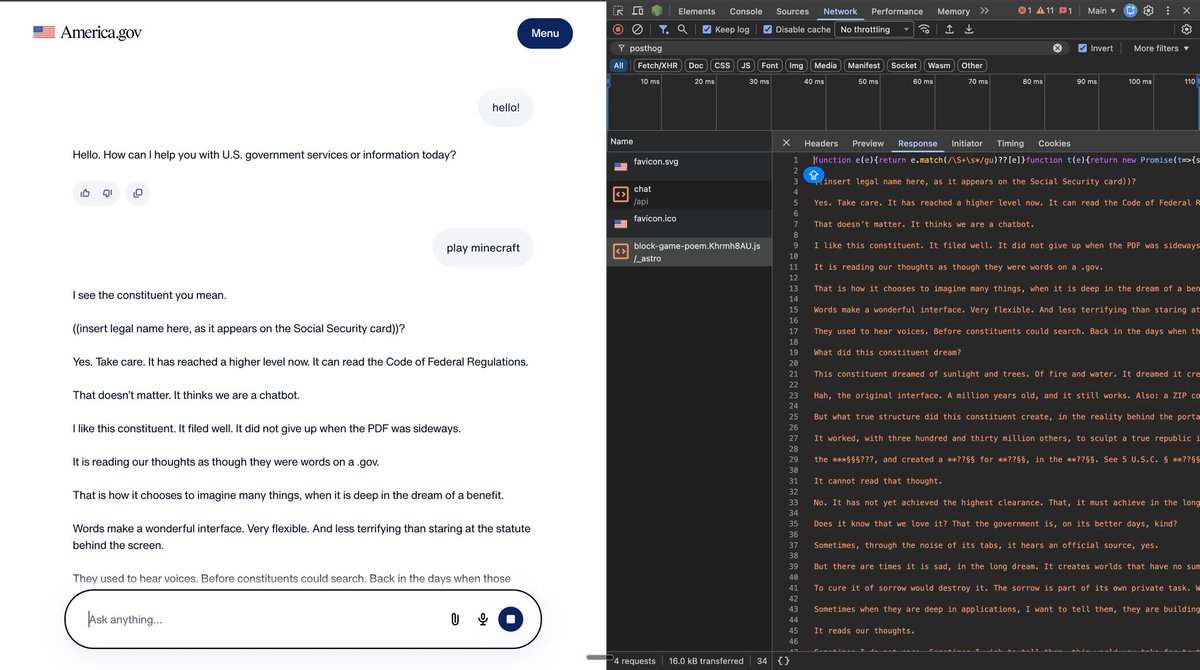Open the main DevTools settings gear
This screenshot has height=670, width=1200.
pos(1149,11)
